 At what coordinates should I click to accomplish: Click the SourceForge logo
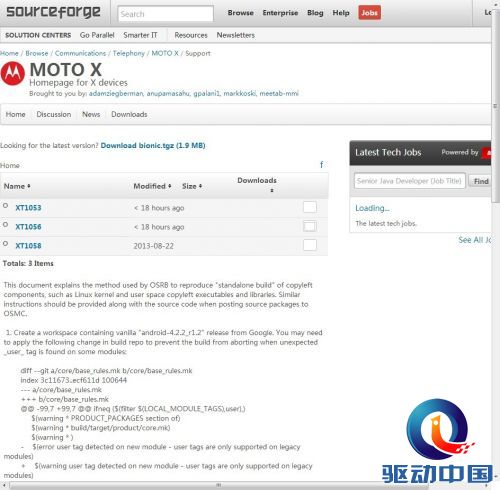(x=53, y=12)
